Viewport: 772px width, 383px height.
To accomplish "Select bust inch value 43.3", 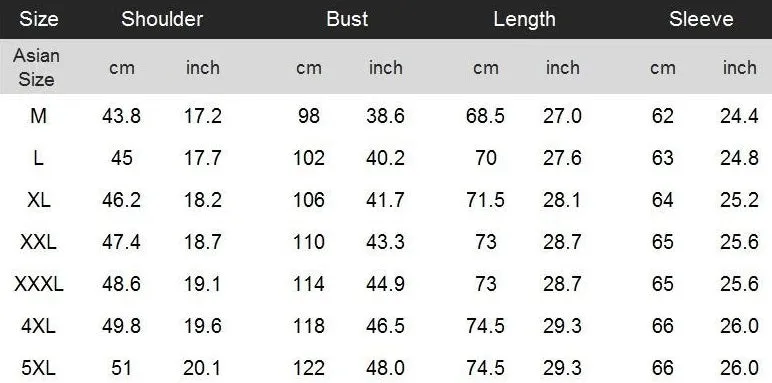I will (x=386, y=242).
